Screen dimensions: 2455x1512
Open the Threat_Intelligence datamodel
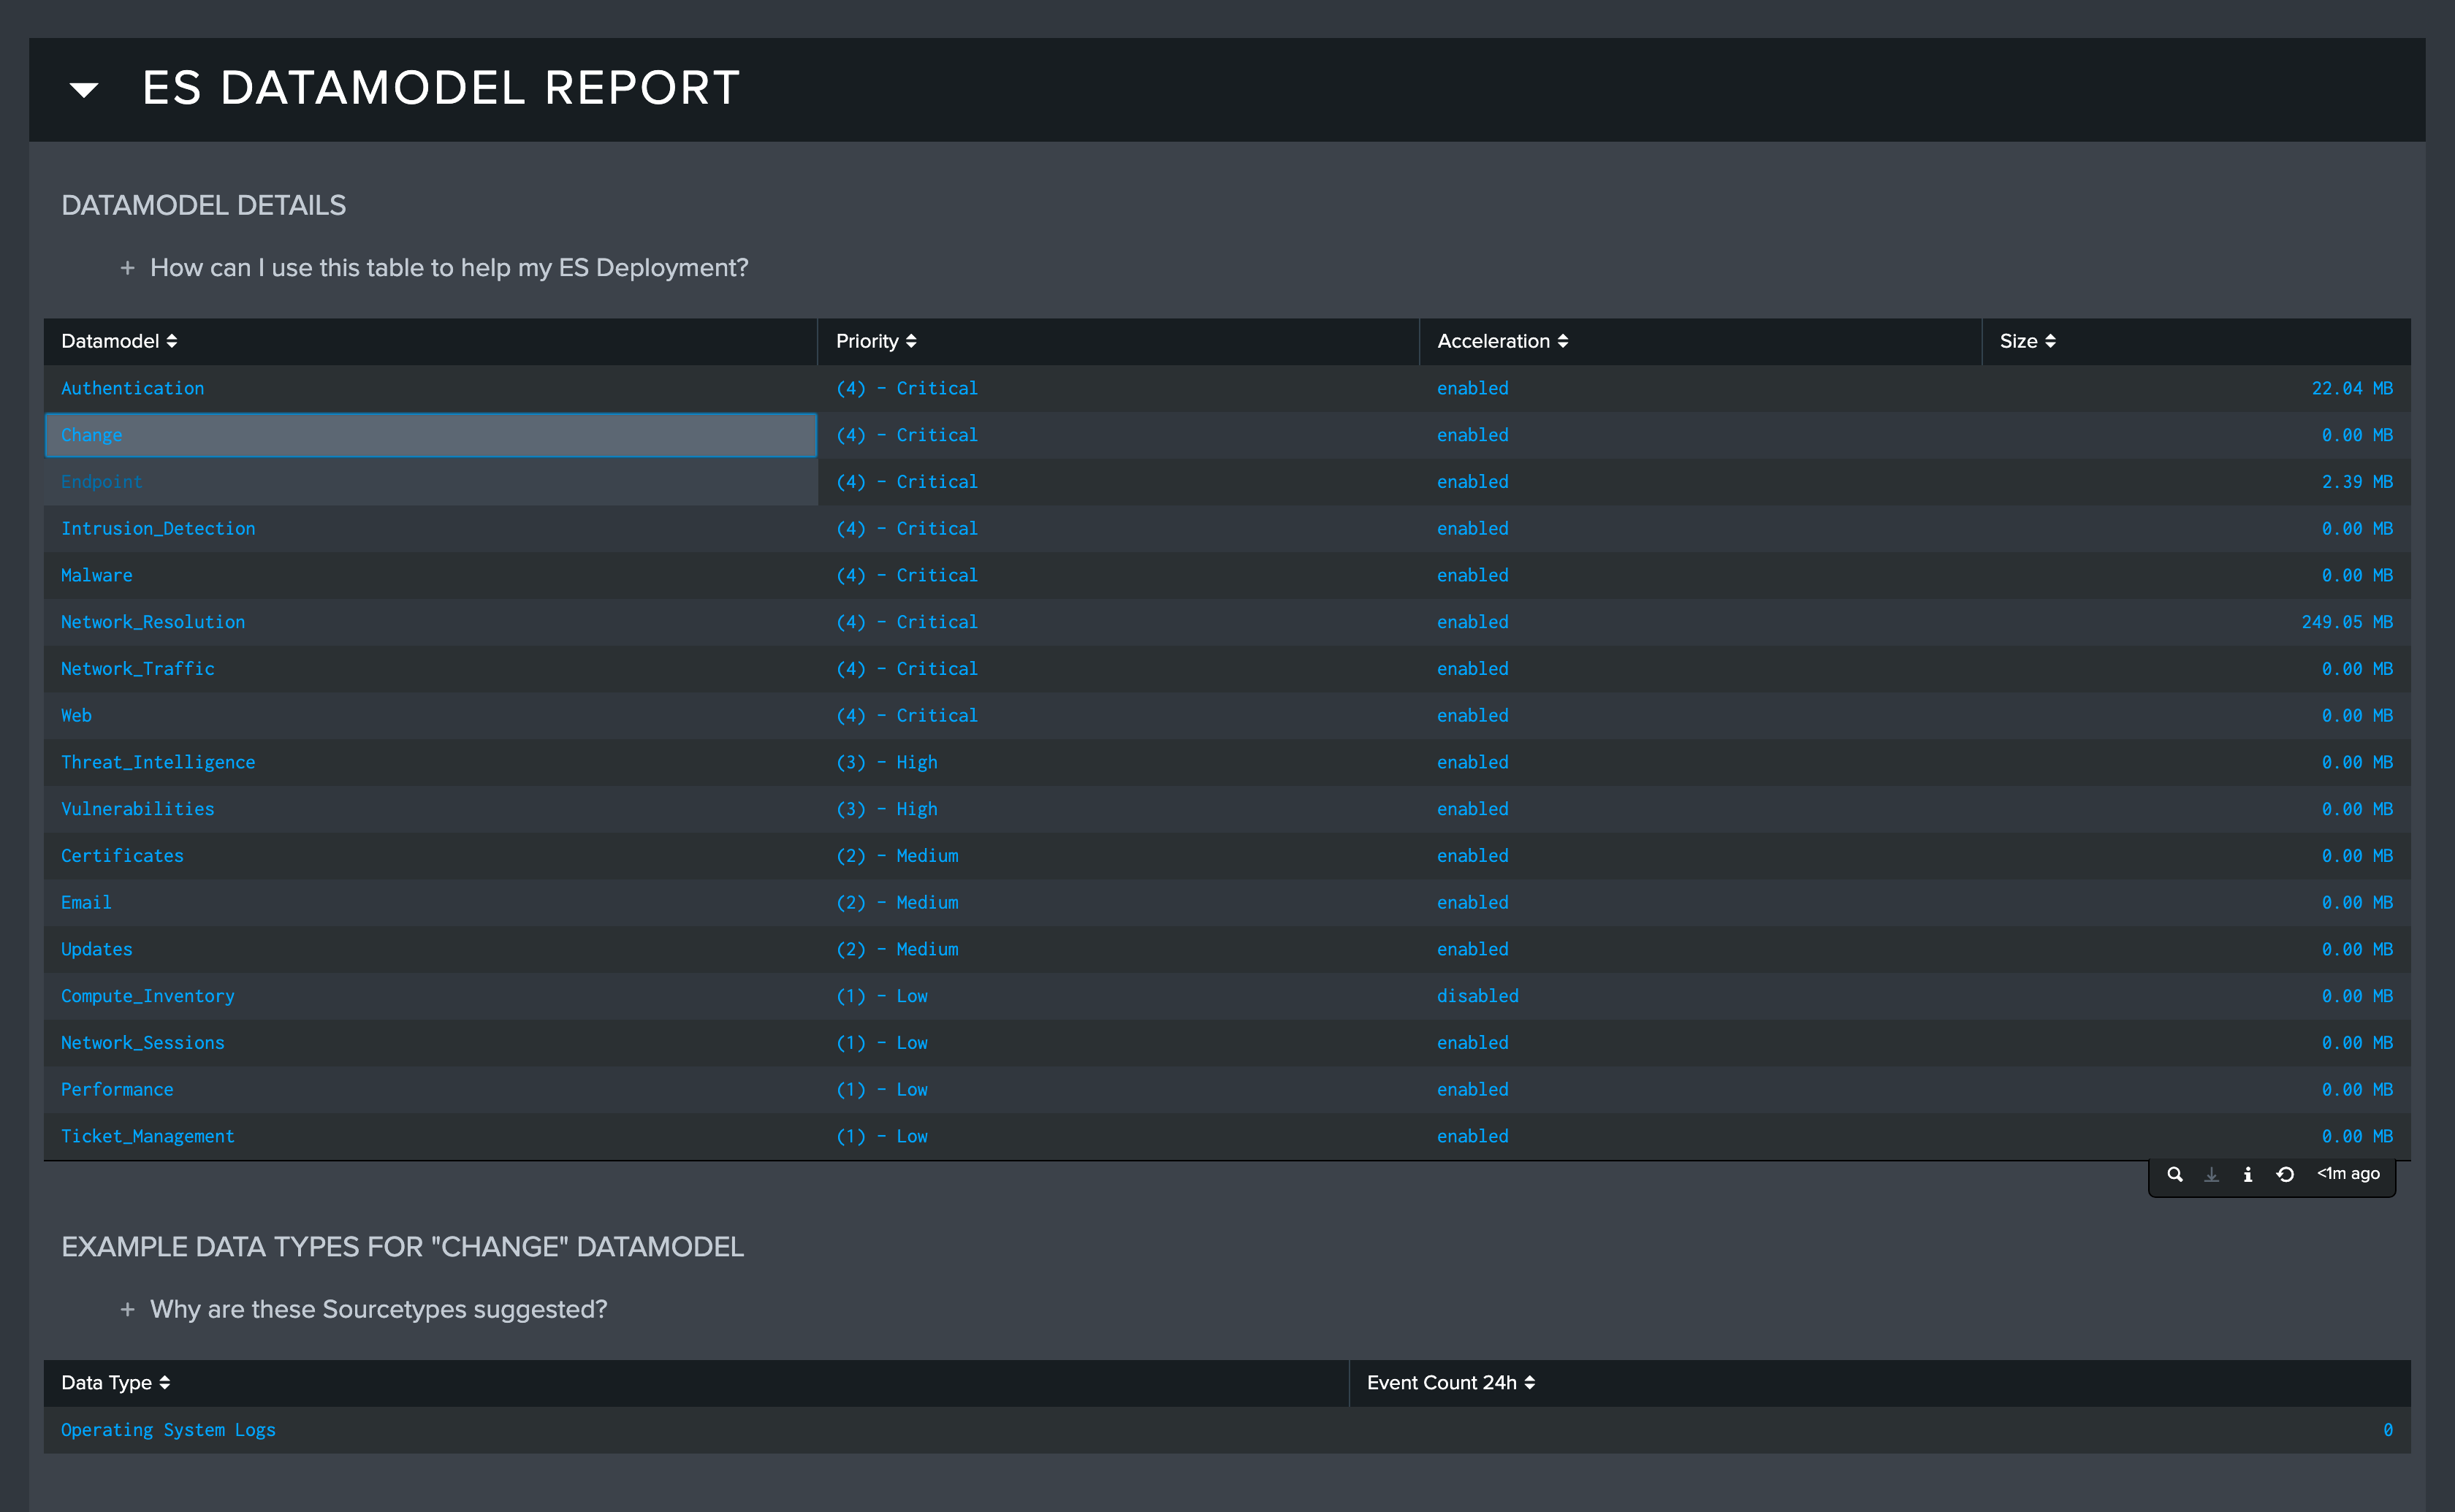point(158,761)
